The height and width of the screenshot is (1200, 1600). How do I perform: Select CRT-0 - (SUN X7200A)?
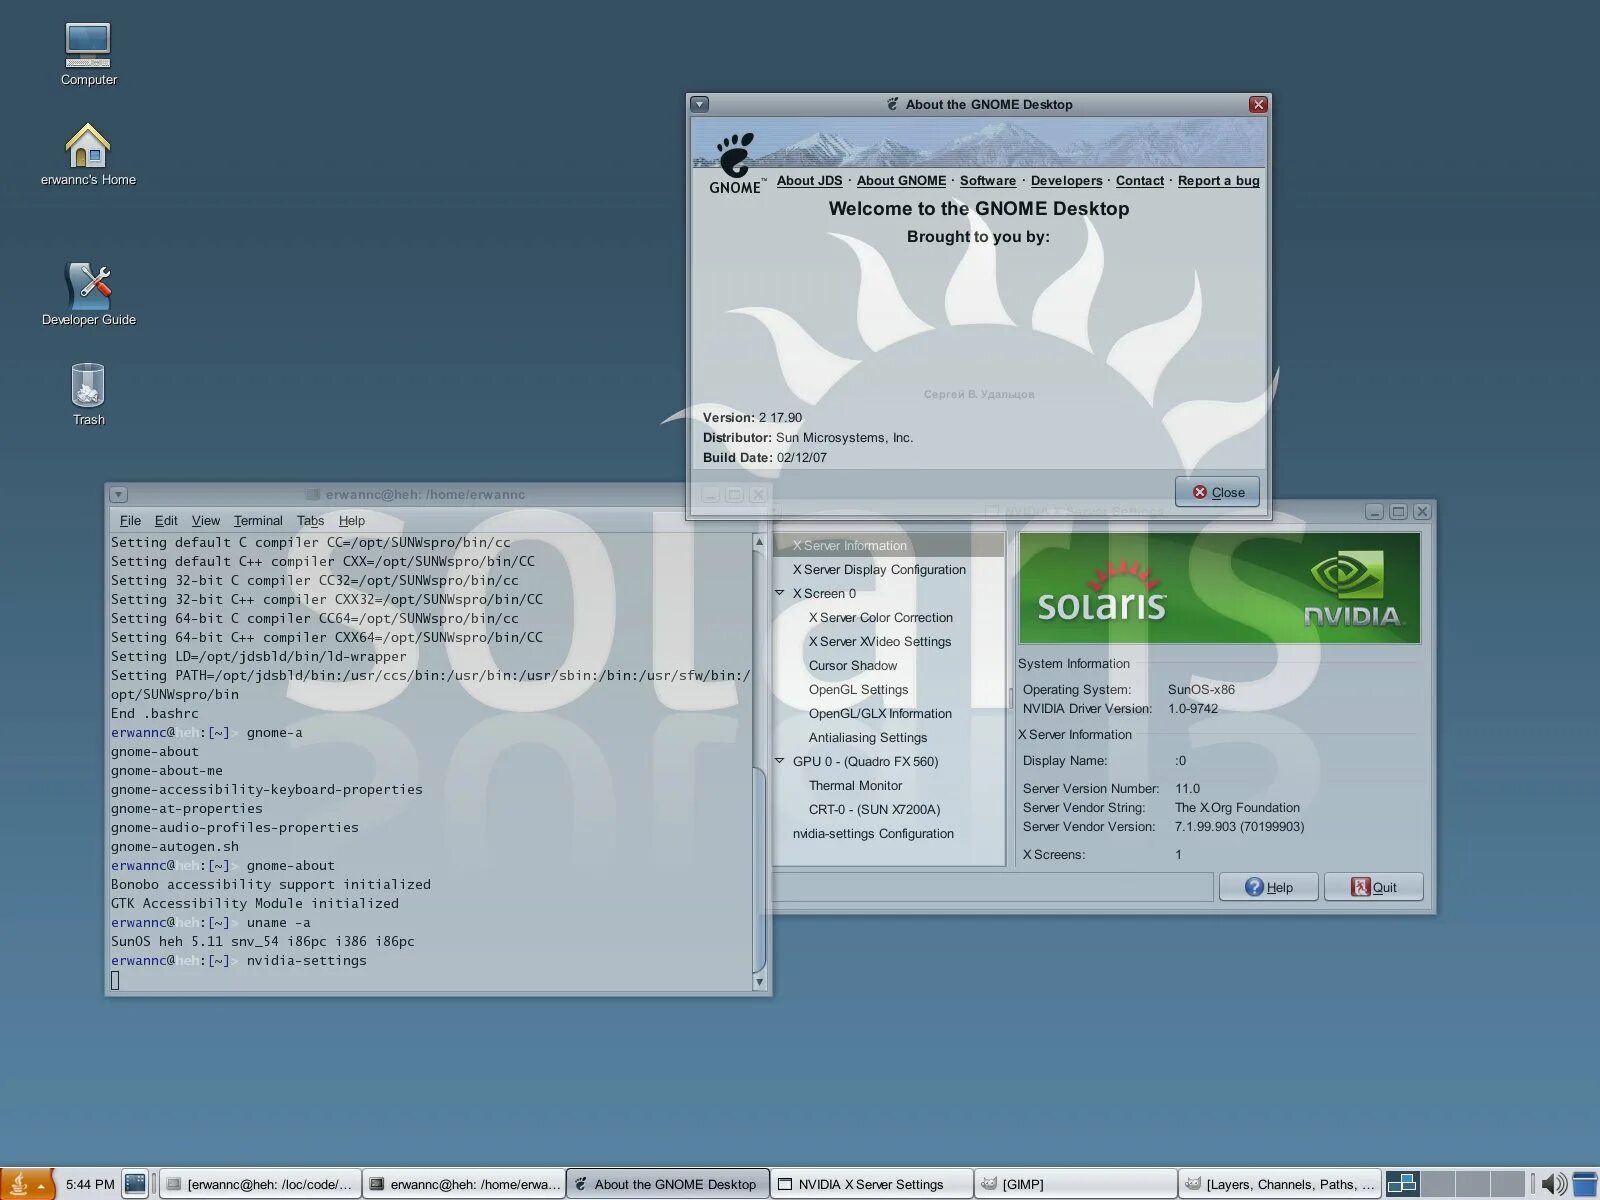point(889,809)
